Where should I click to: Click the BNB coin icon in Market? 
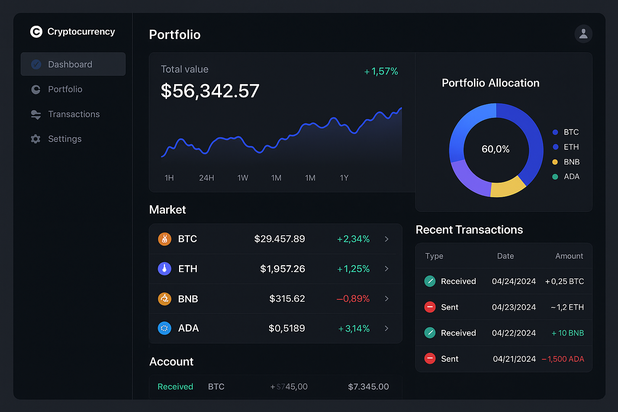pyautogui.click(x=164, y=299)
